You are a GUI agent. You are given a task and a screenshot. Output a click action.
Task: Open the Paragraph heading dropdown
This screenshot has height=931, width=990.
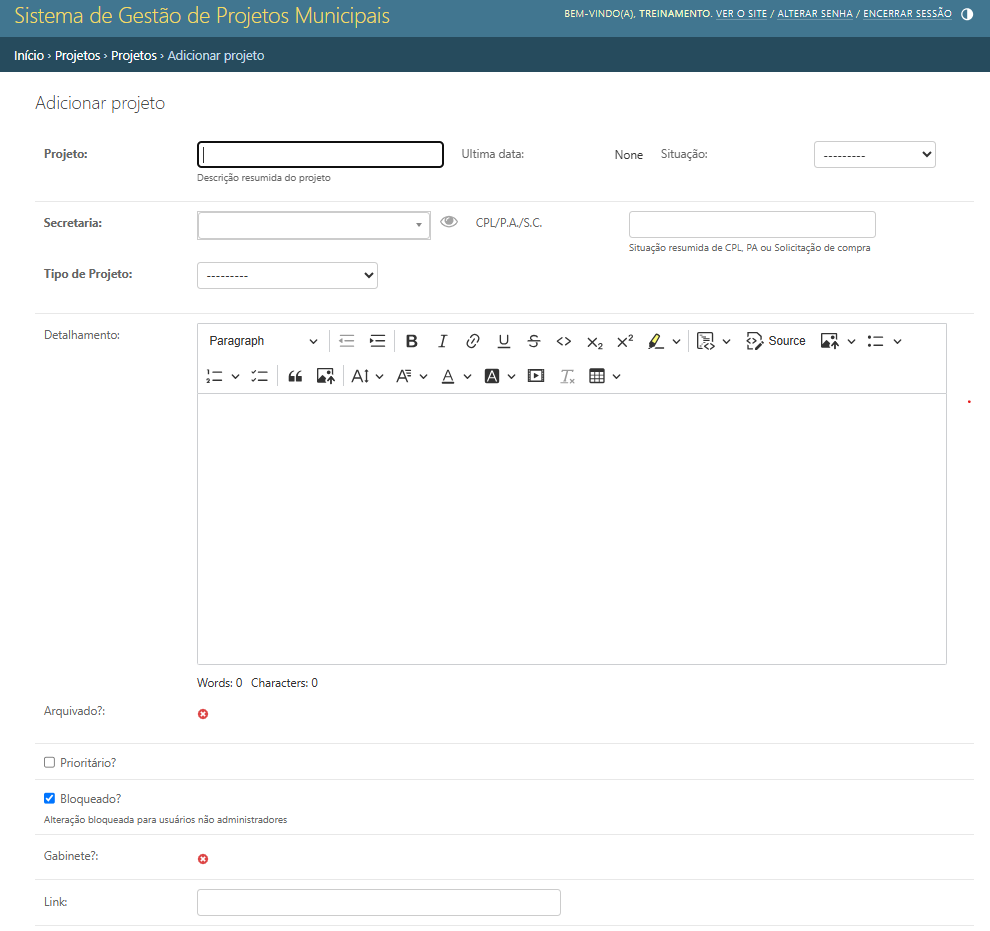point(263,341)
